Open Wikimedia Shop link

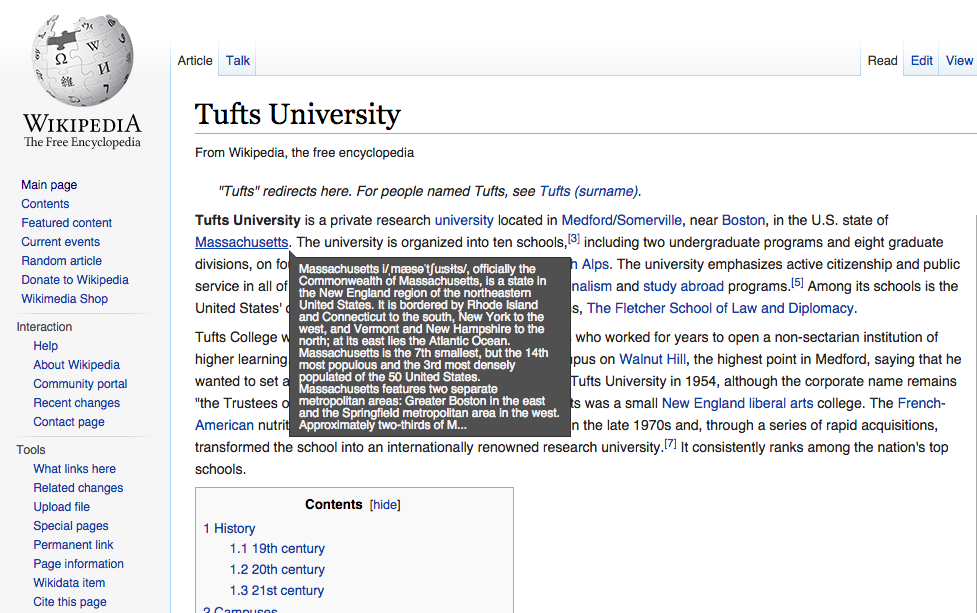point(65,298)
